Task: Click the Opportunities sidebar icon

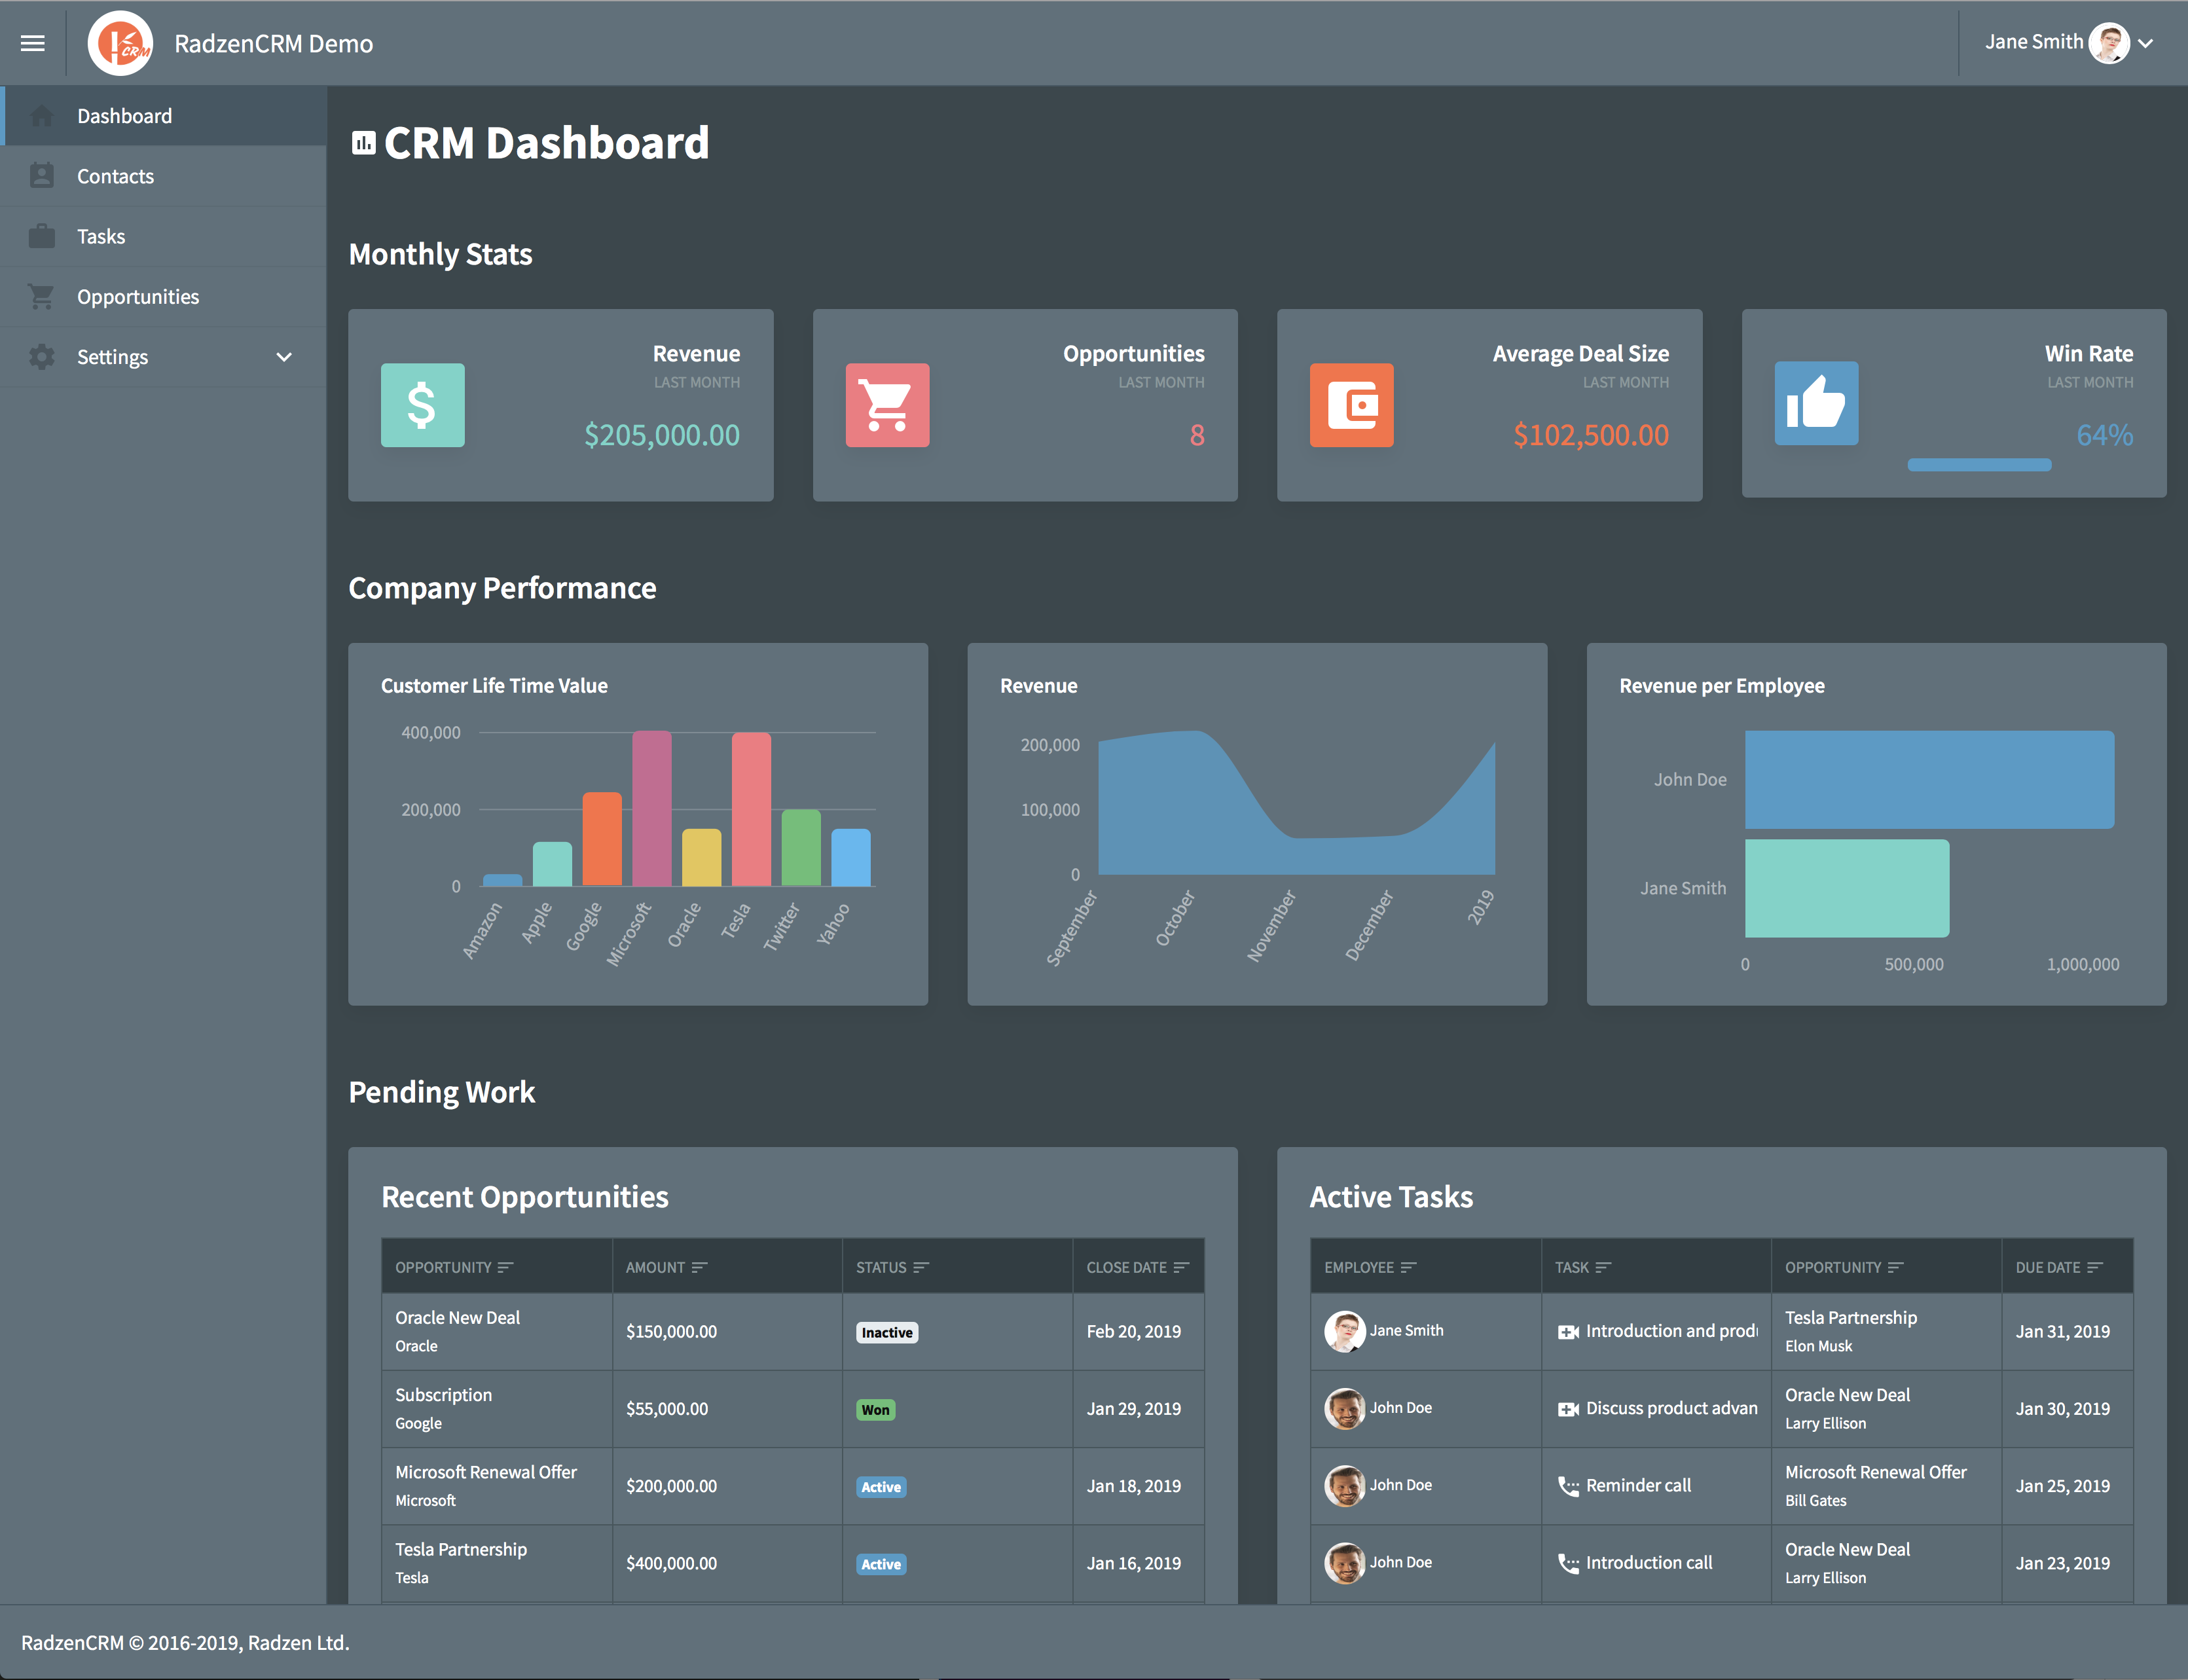Action: (x=43, y=295)
